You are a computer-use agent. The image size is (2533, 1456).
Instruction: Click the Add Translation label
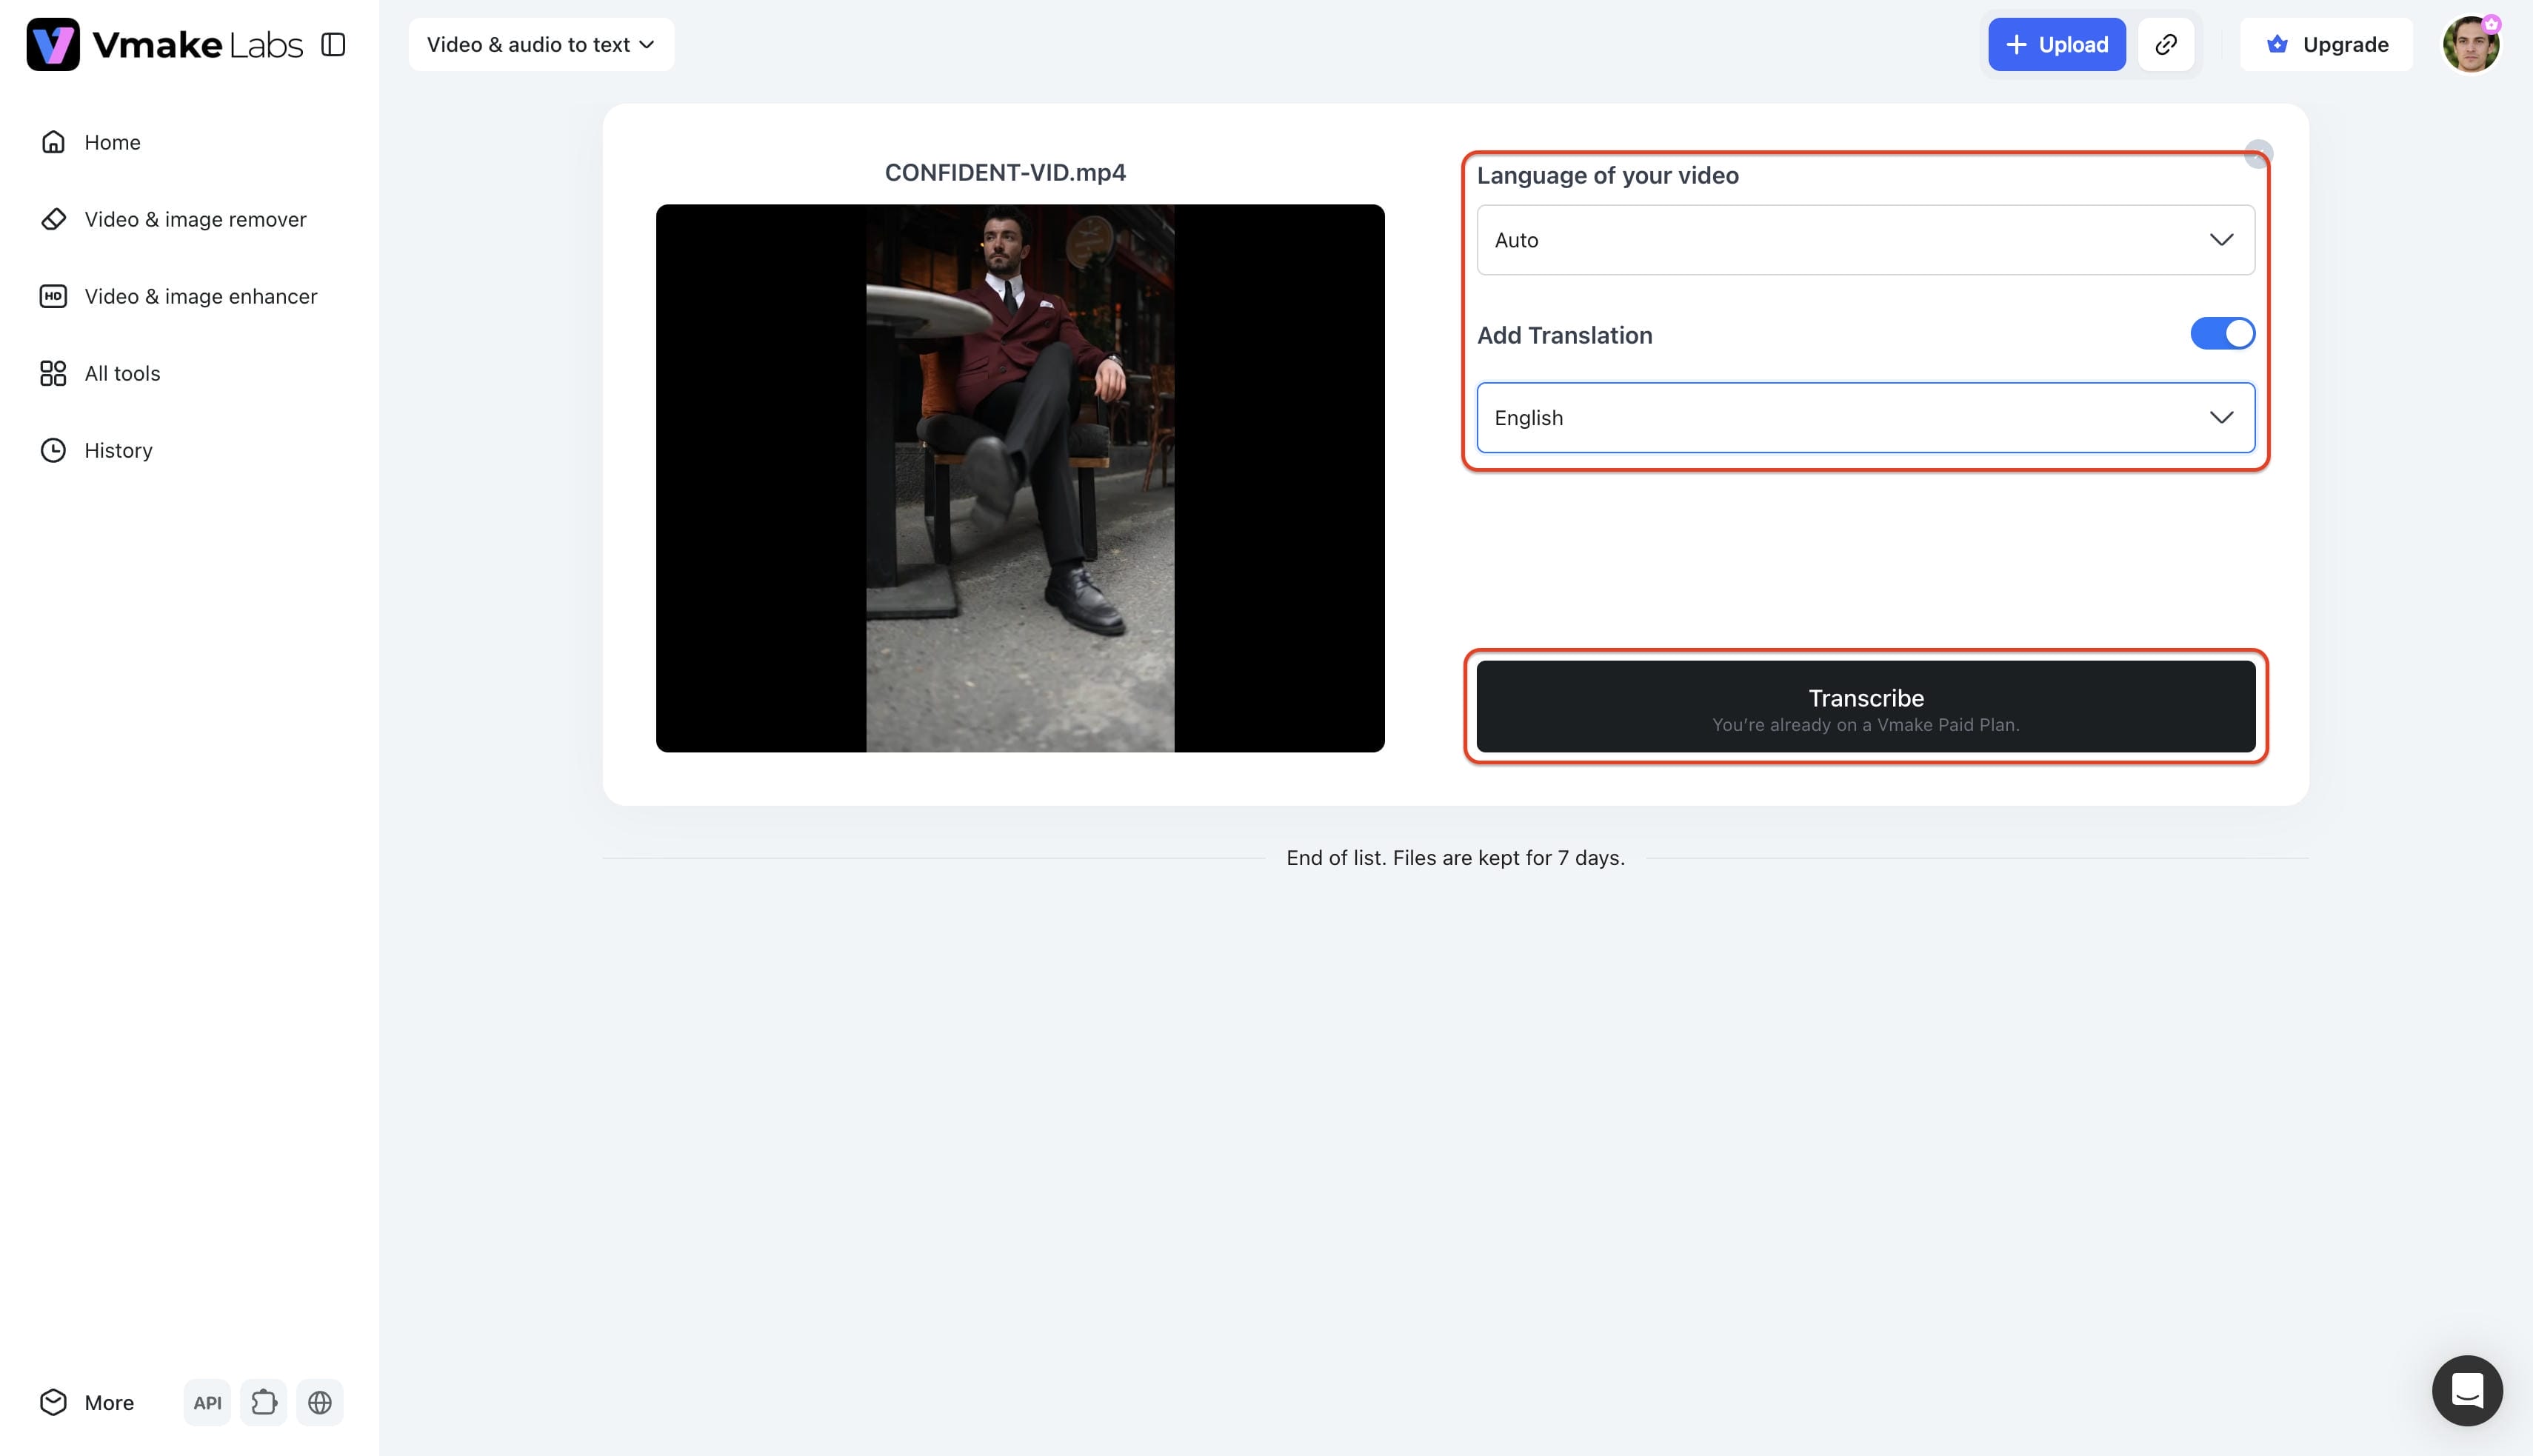tap(1564, 335)
